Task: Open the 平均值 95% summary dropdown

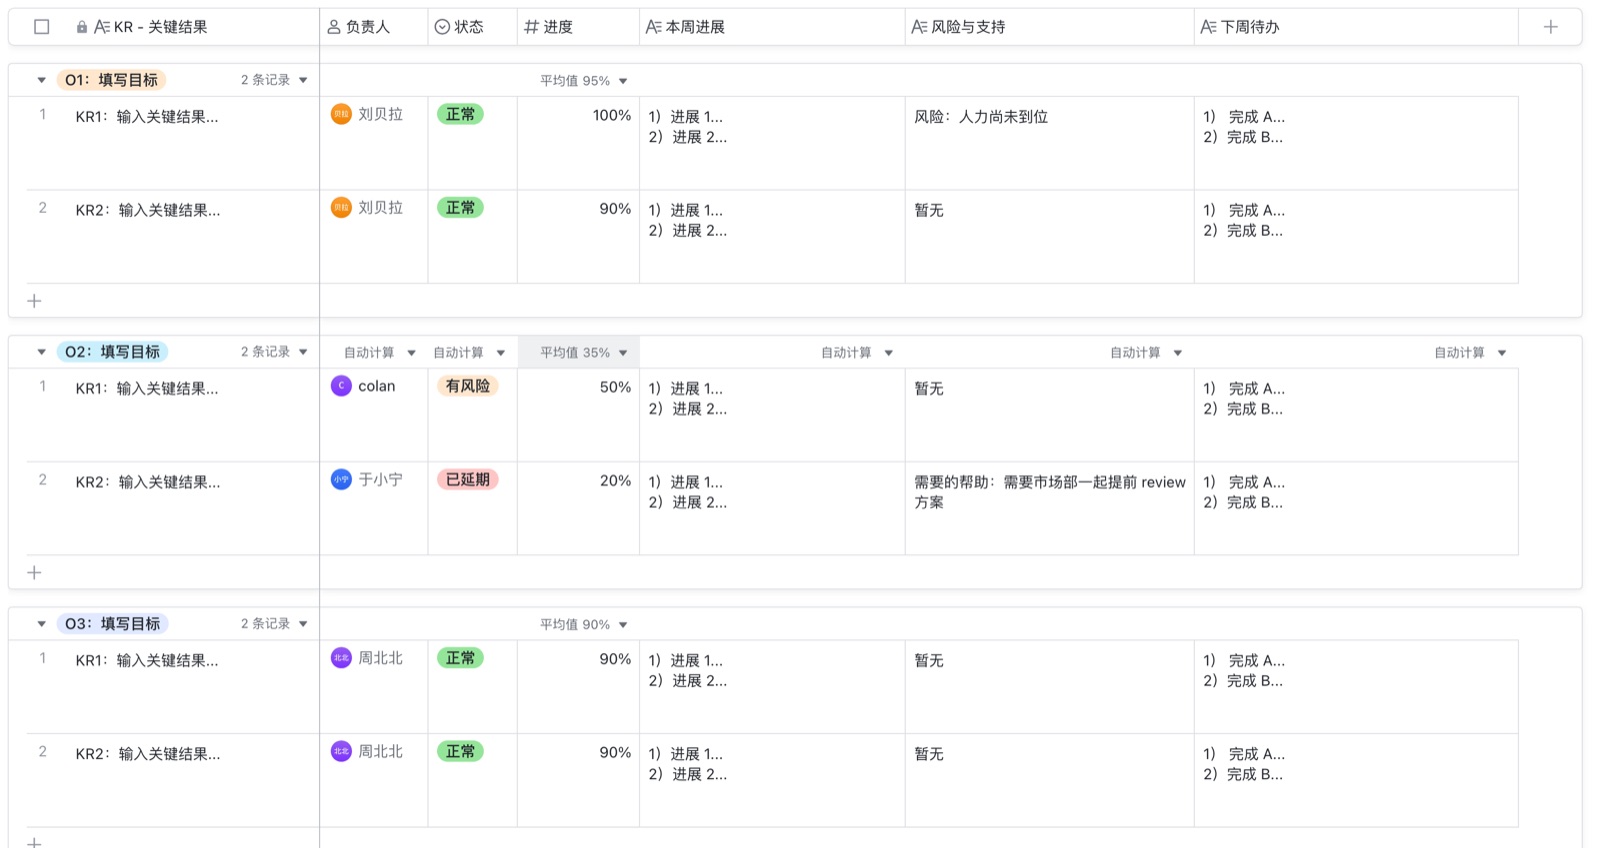Action: pyautogui.click(x=584, y=81)
